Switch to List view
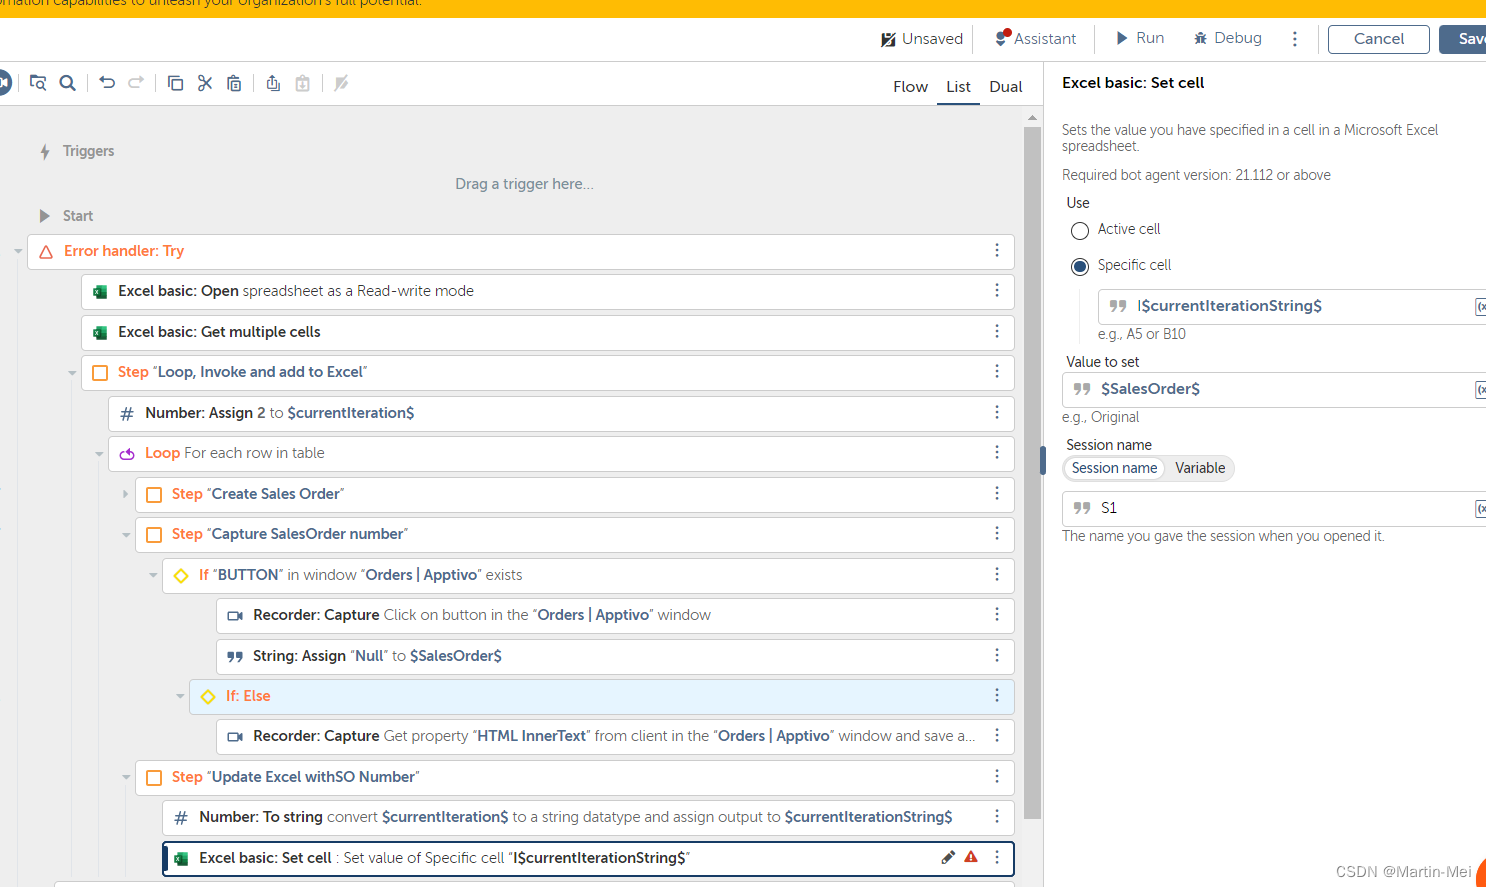Viewport: 1486px width, 887px height. point(958,87)
